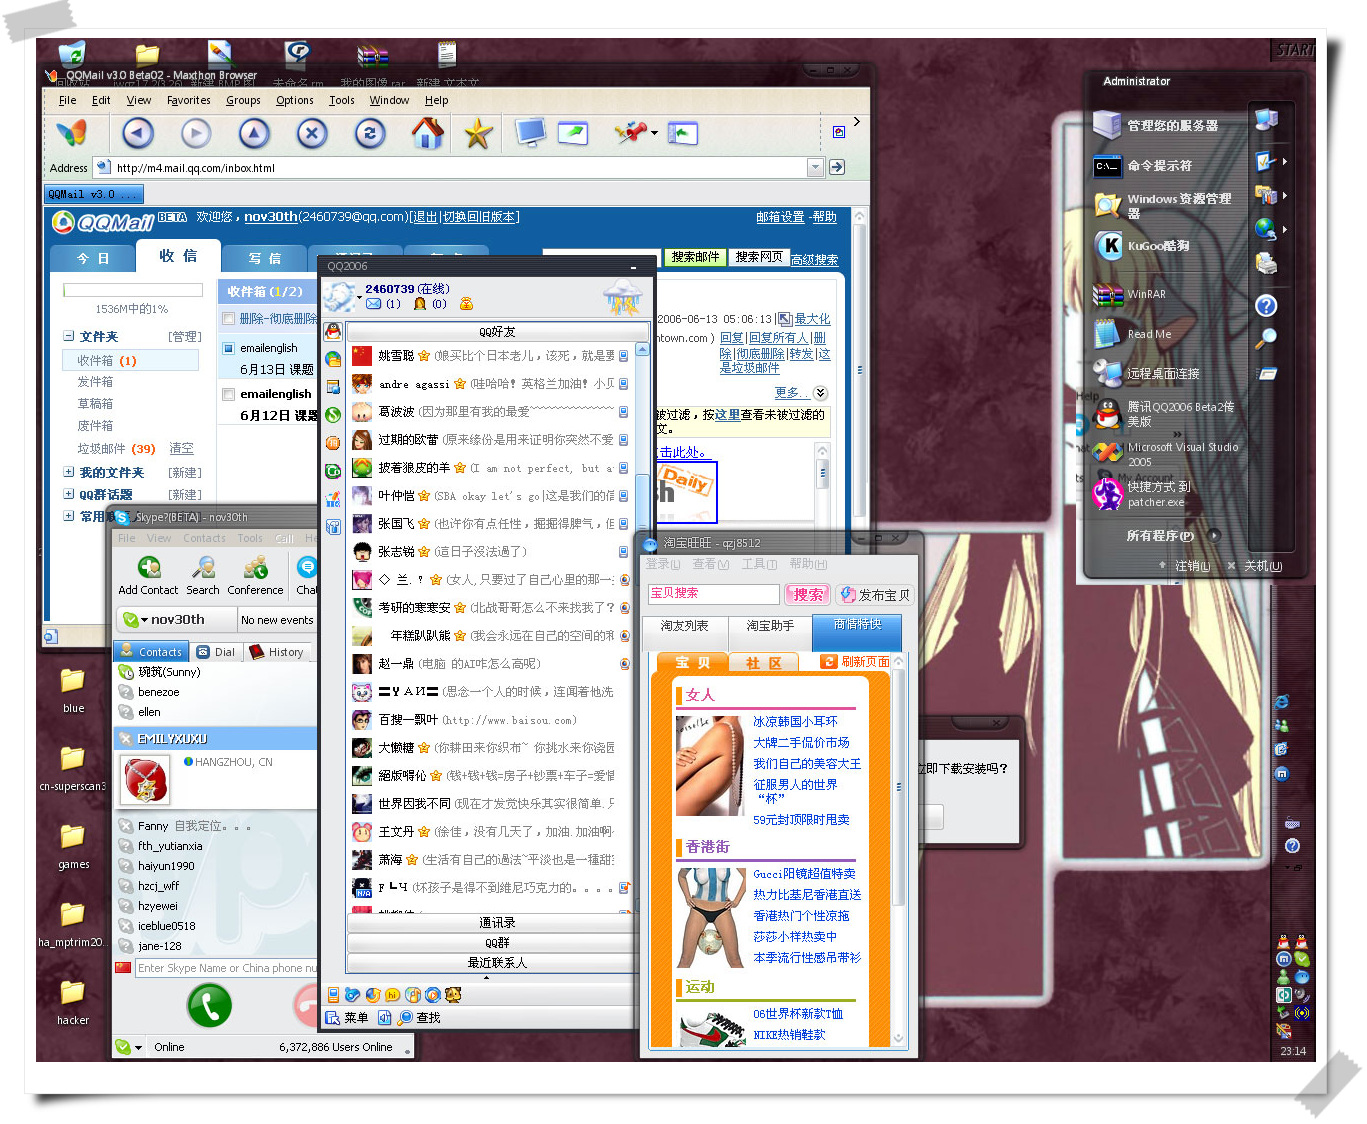
Task: Click QQ 查找 search contacts
Action: [419, 1018]
